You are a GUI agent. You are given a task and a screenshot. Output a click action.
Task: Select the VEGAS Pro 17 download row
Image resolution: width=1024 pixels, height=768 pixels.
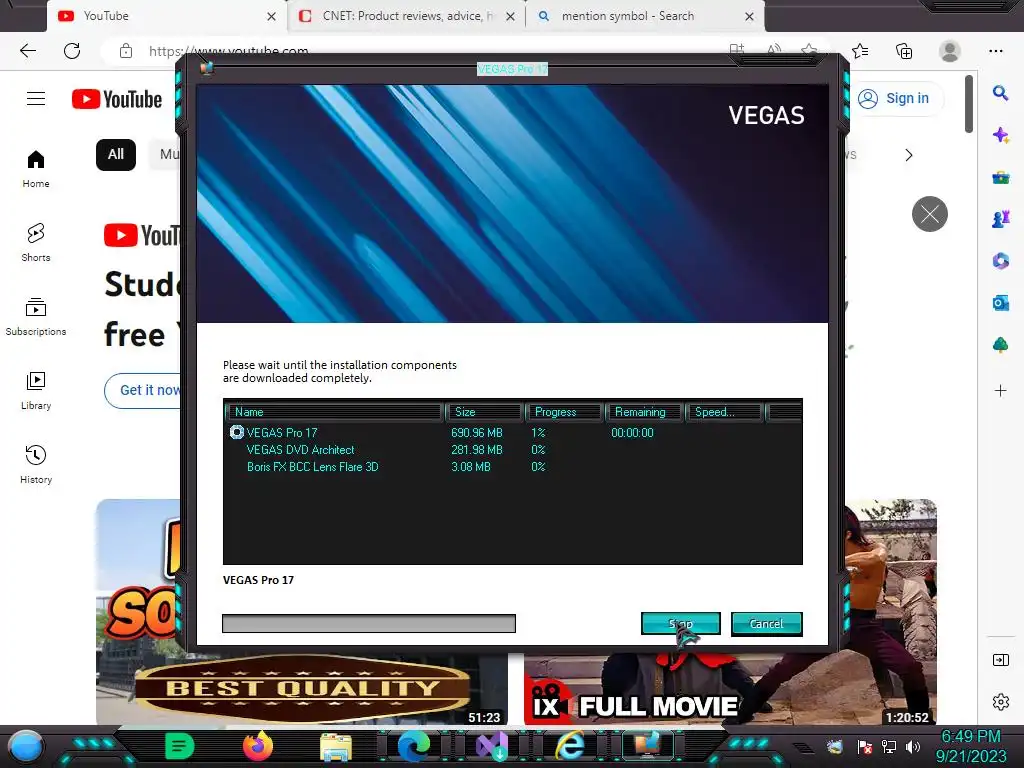513,432
